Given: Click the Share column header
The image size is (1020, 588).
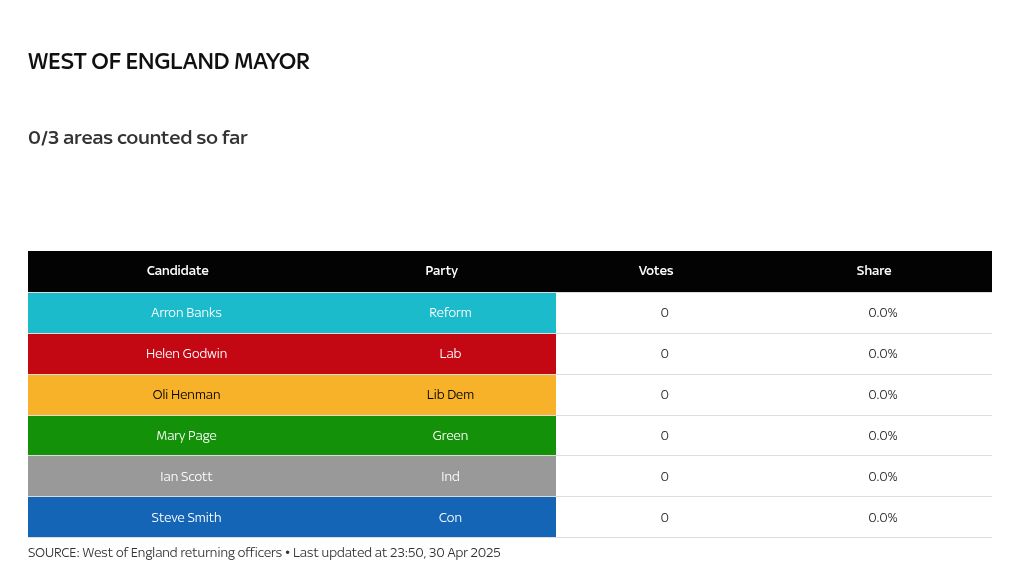Looking at the screenshot, I should click(x=874, y=271).
